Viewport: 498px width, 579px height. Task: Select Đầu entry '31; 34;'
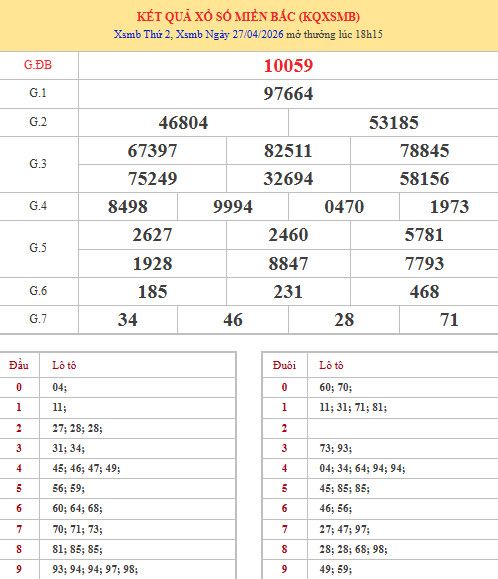[x=68, y=448]
